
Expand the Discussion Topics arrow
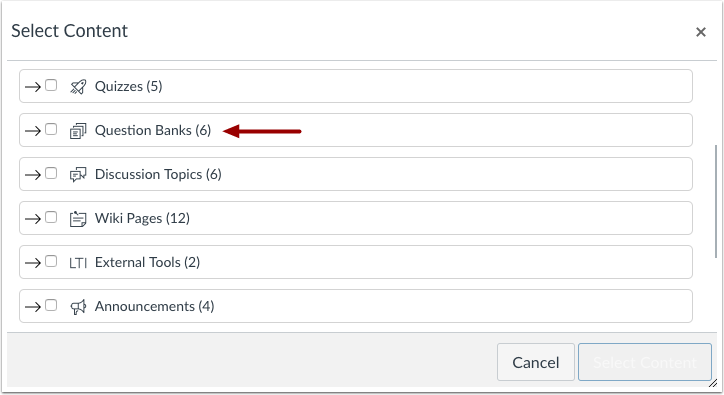[x=33, y=175]
